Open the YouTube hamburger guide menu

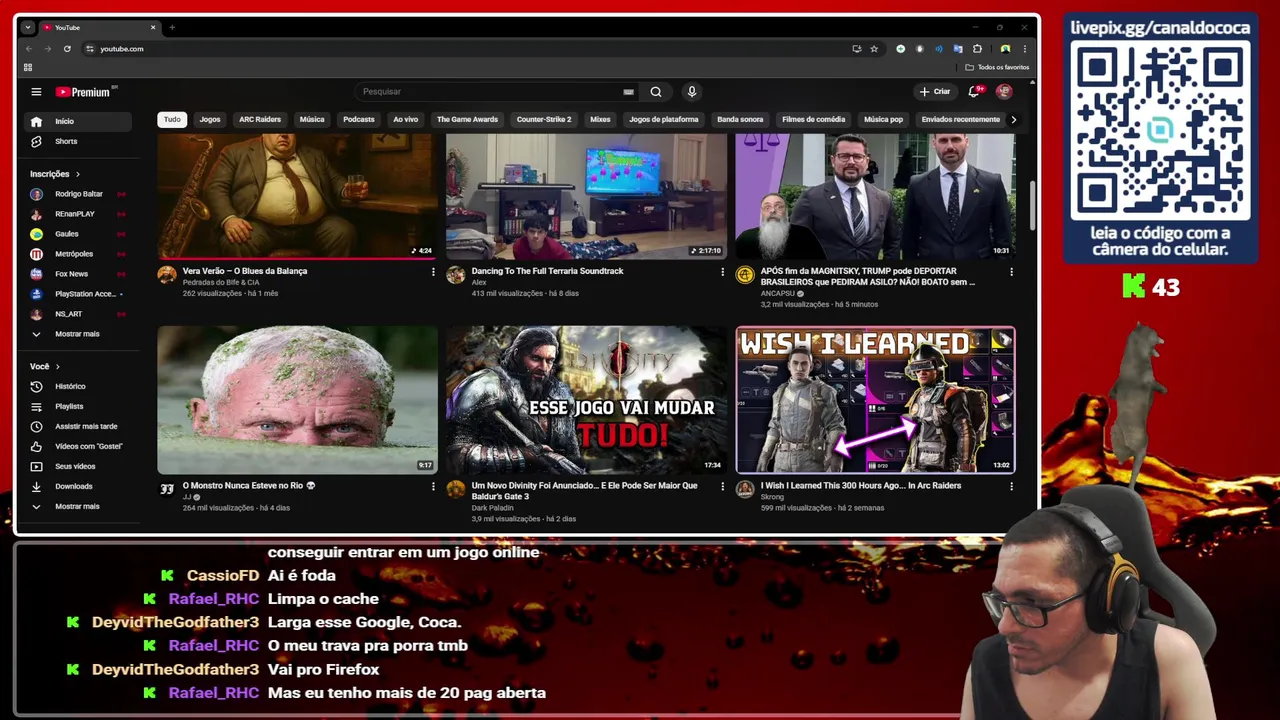tap(36, 92)
